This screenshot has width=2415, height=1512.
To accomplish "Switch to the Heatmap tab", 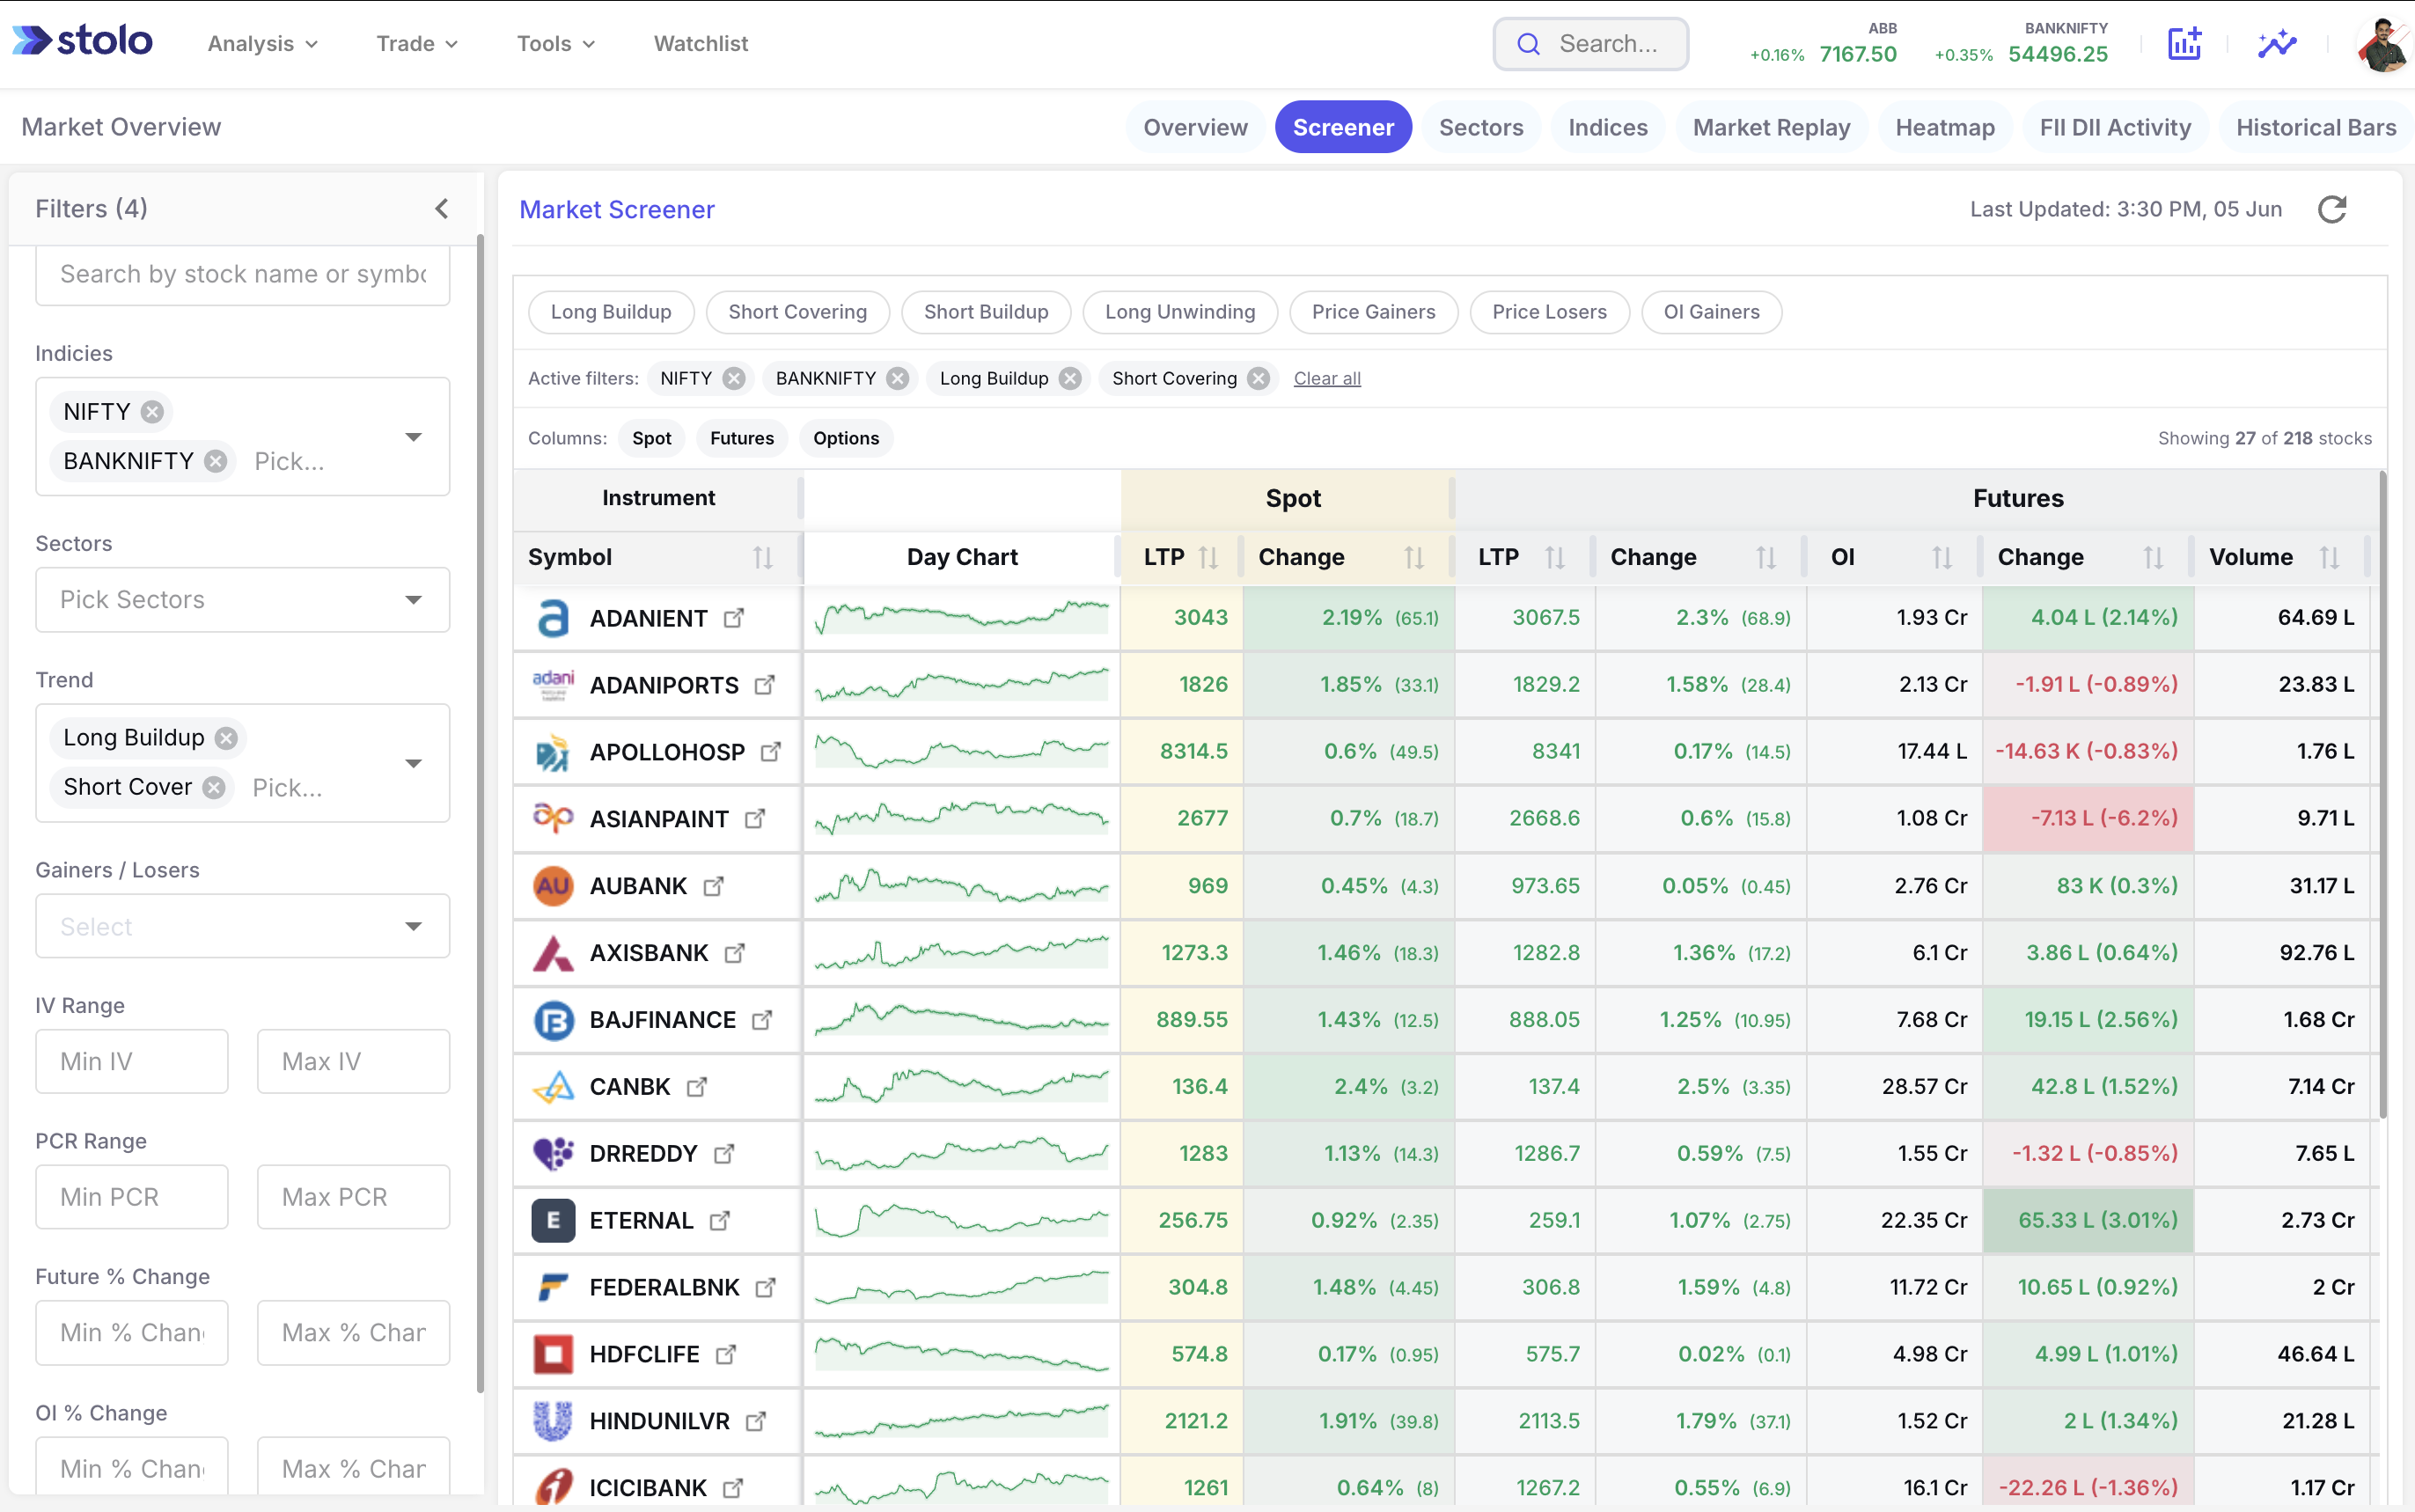I will tap(1945, 127).
